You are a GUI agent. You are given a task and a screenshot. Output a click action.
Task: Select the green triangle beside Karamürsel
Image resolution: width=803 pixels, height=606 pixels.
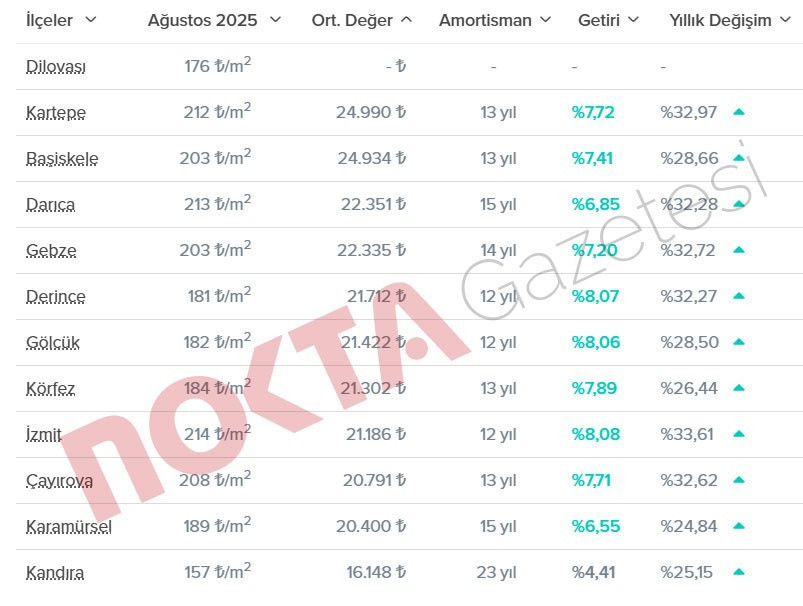pyautogui.click(x=738, y=526)
